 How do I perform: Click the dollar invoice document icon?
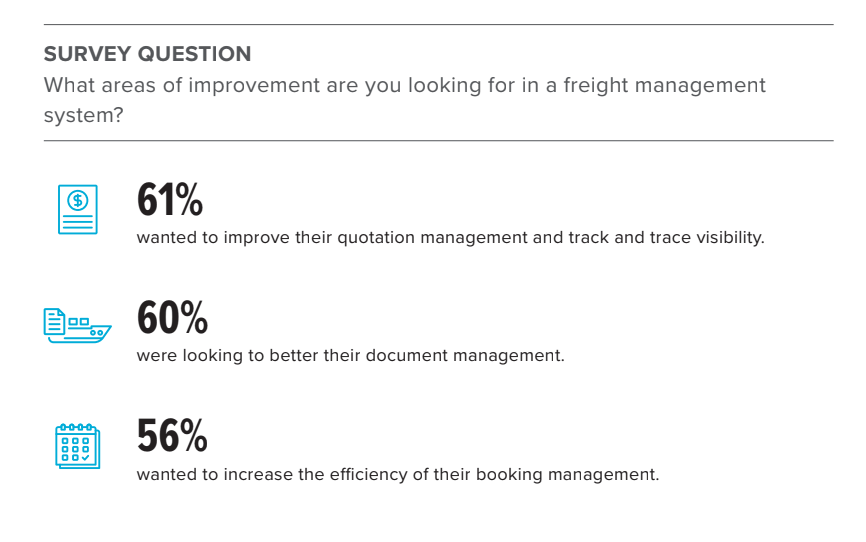[x=78, y=209]
